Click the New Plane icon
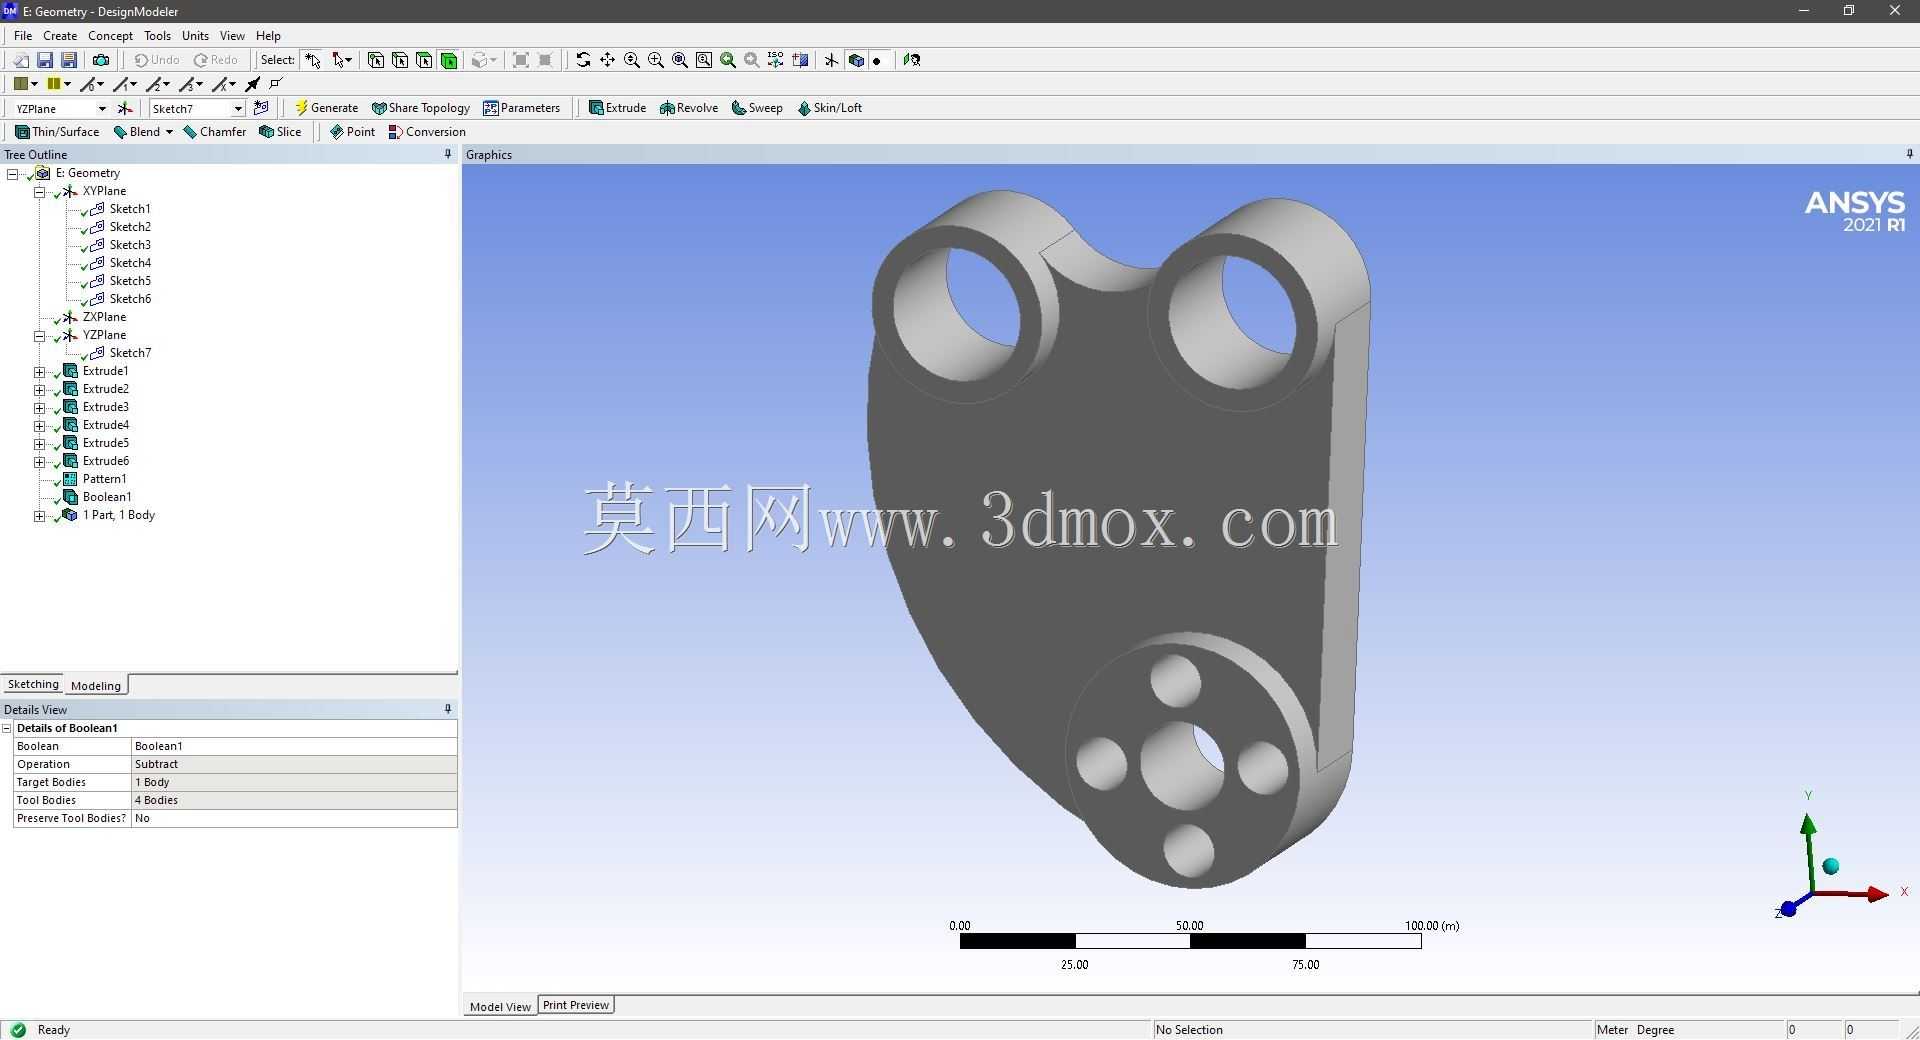 tap(125, 108)
